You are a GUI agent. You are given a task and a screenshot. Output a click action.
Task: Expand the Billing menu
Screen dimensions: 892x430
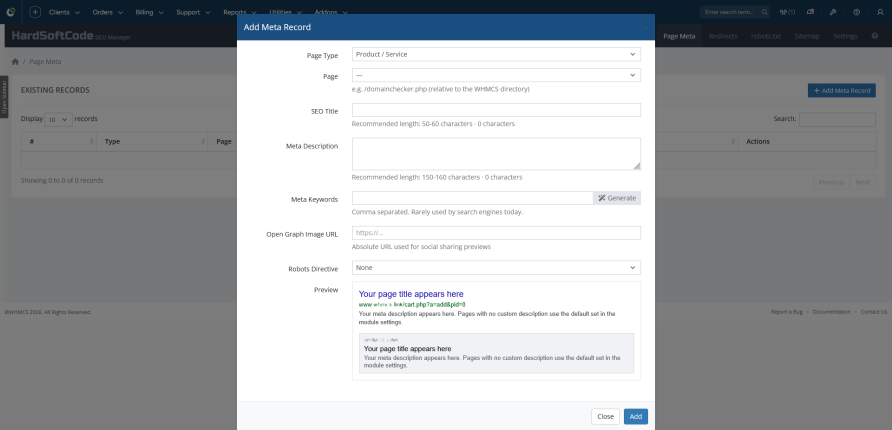[150, 12]
